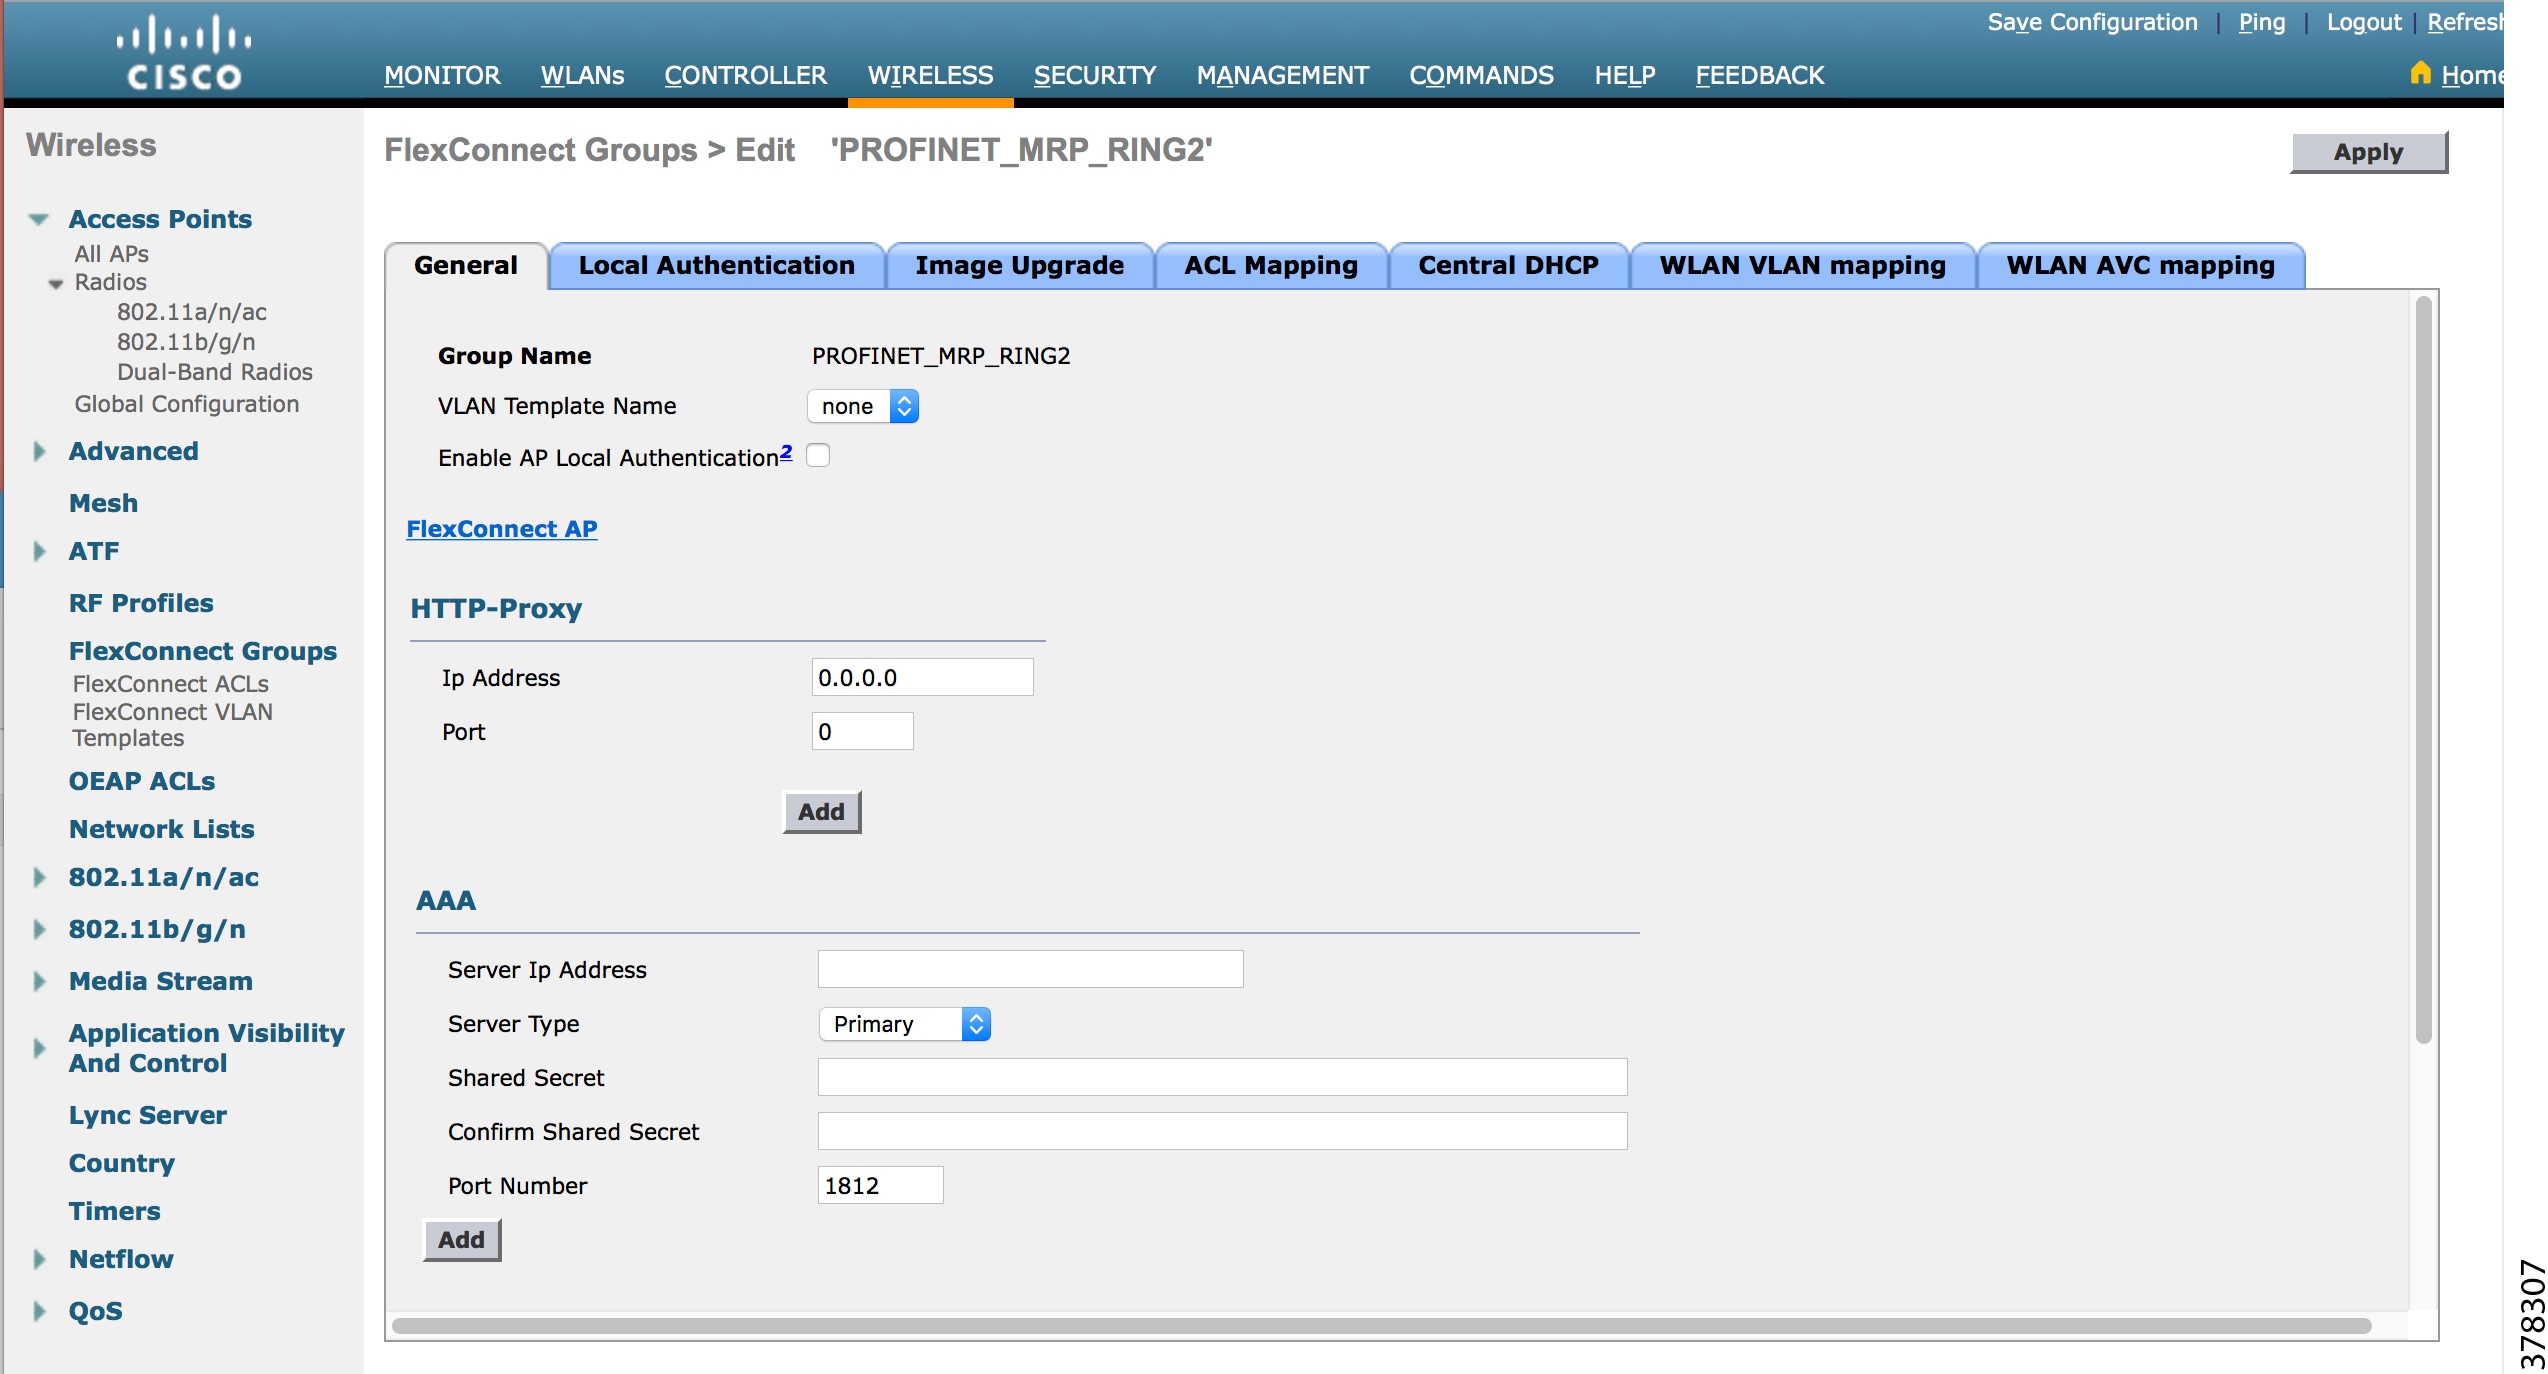Open OEAP ACLs
Image resolution: width=2548 pixels, height=1374 pixels.
142,781
